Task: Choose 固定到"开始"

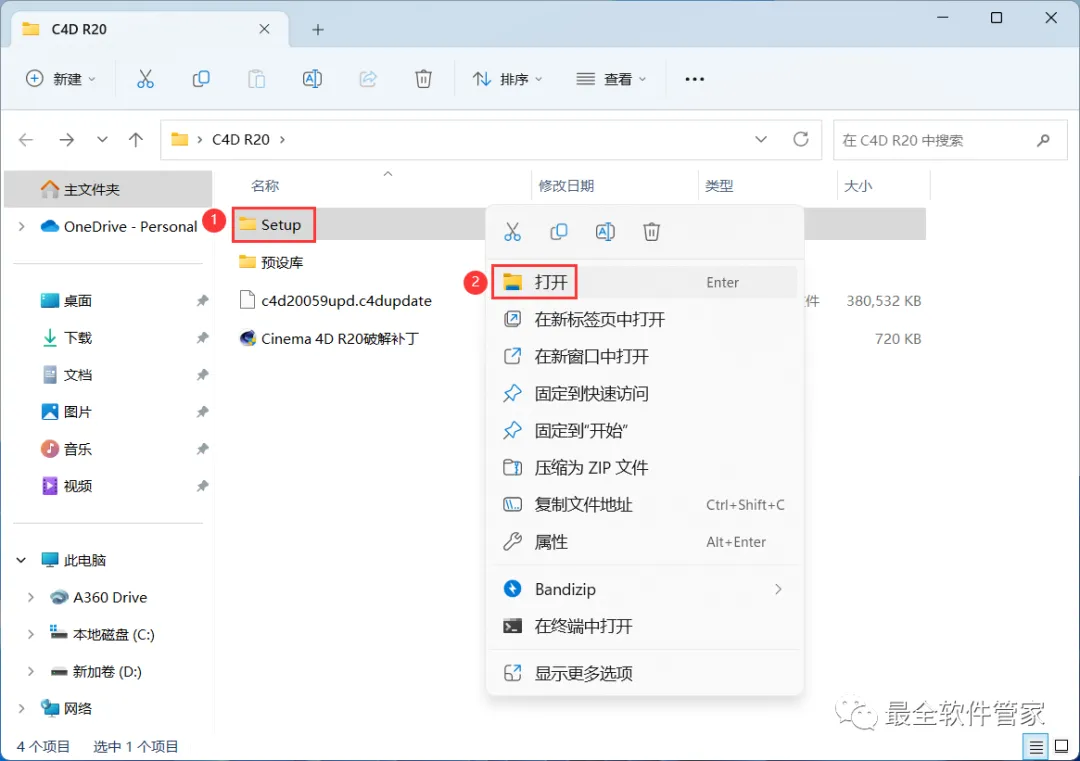Action: [x=644, y=431]
